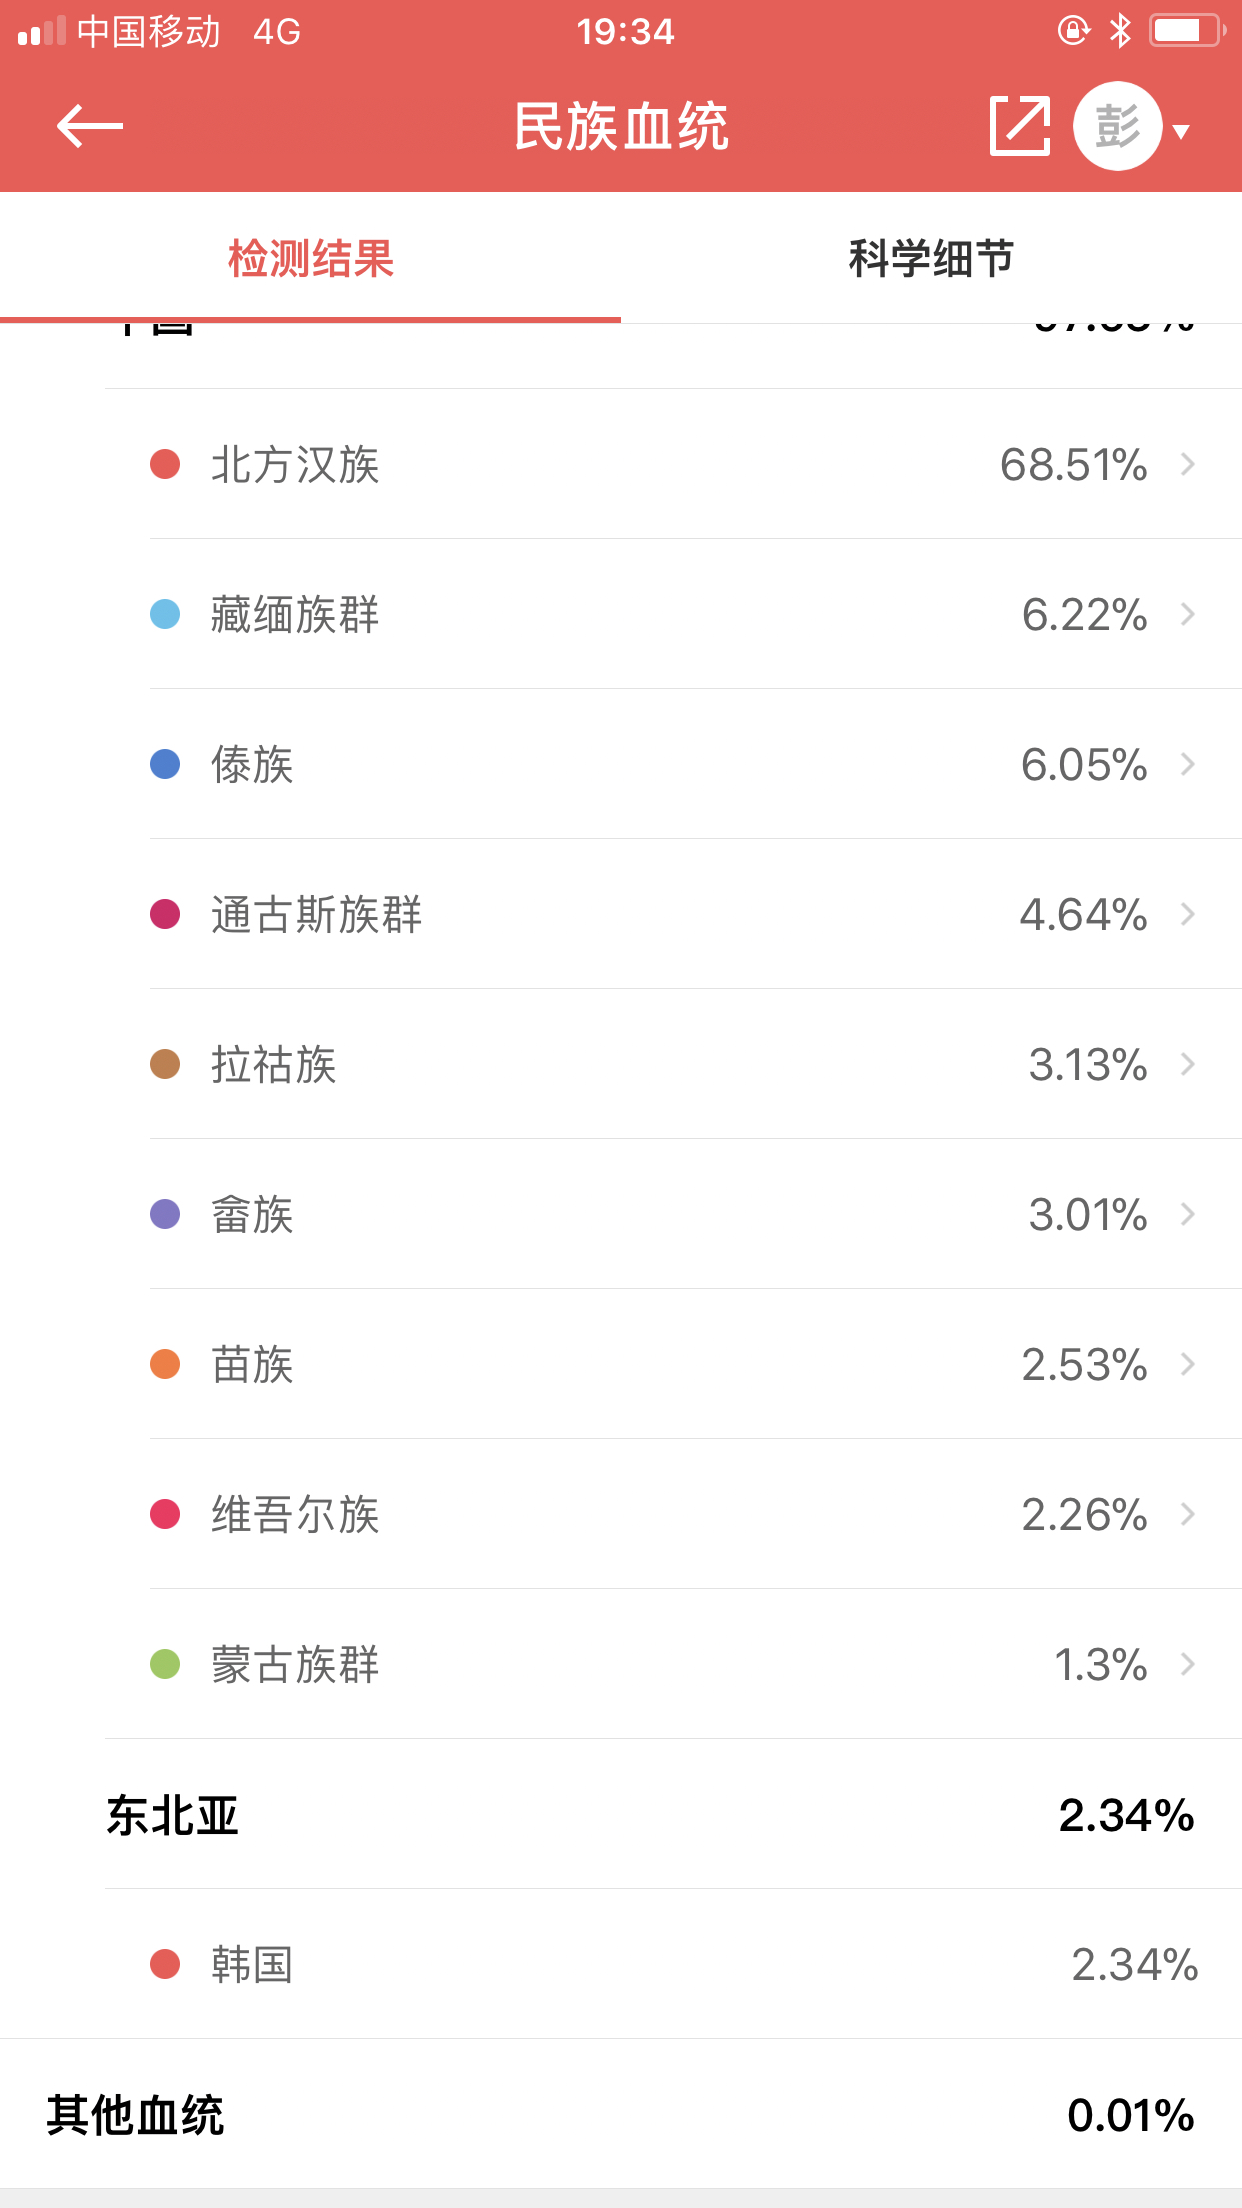Viewport: 1242px width, 2208px height.
Task: Expand the 傣族 row chevron
Action: pos(1188,764)
